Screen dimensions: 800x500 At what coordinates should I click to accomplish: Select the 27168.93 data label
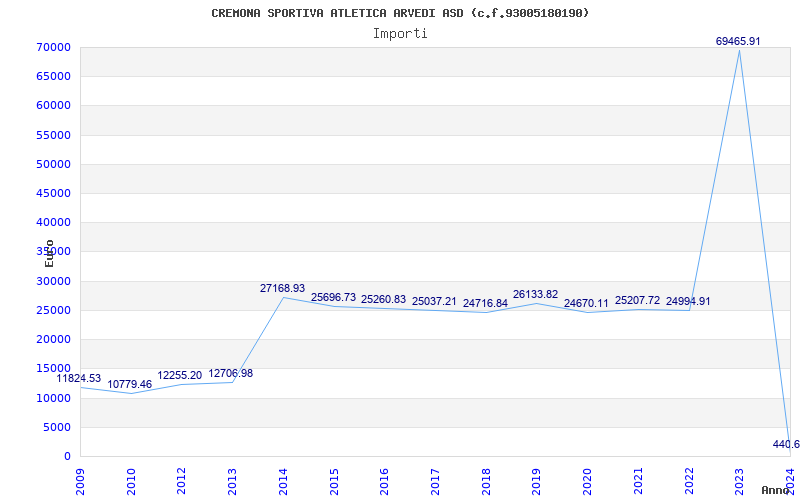click(282, 288)
